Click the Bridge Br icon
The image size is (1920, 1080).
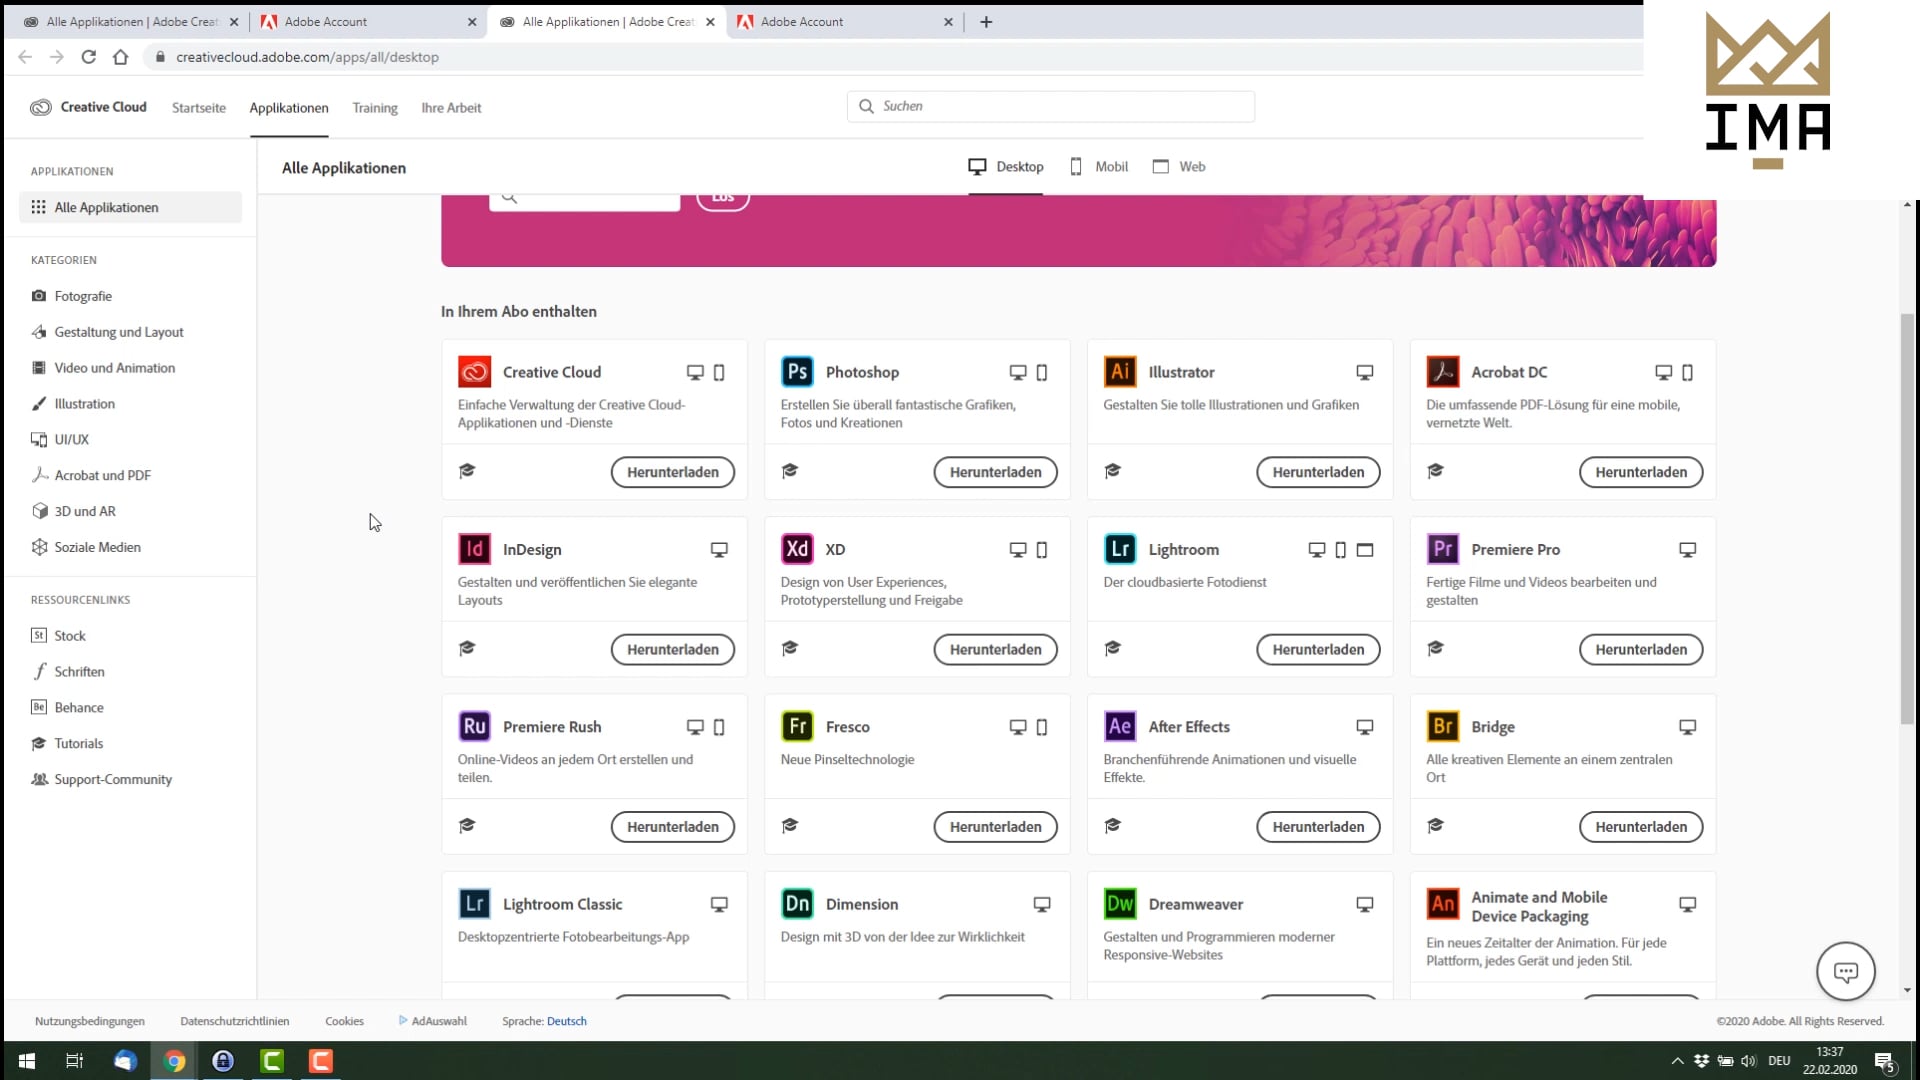(x=1443, y=726)
